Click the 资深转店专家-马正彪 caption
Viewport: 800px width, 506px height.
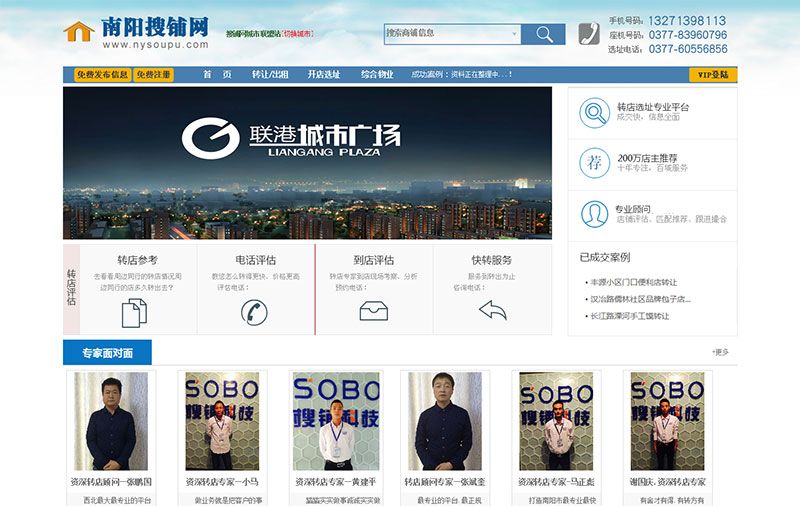click(x=556, y=482)
